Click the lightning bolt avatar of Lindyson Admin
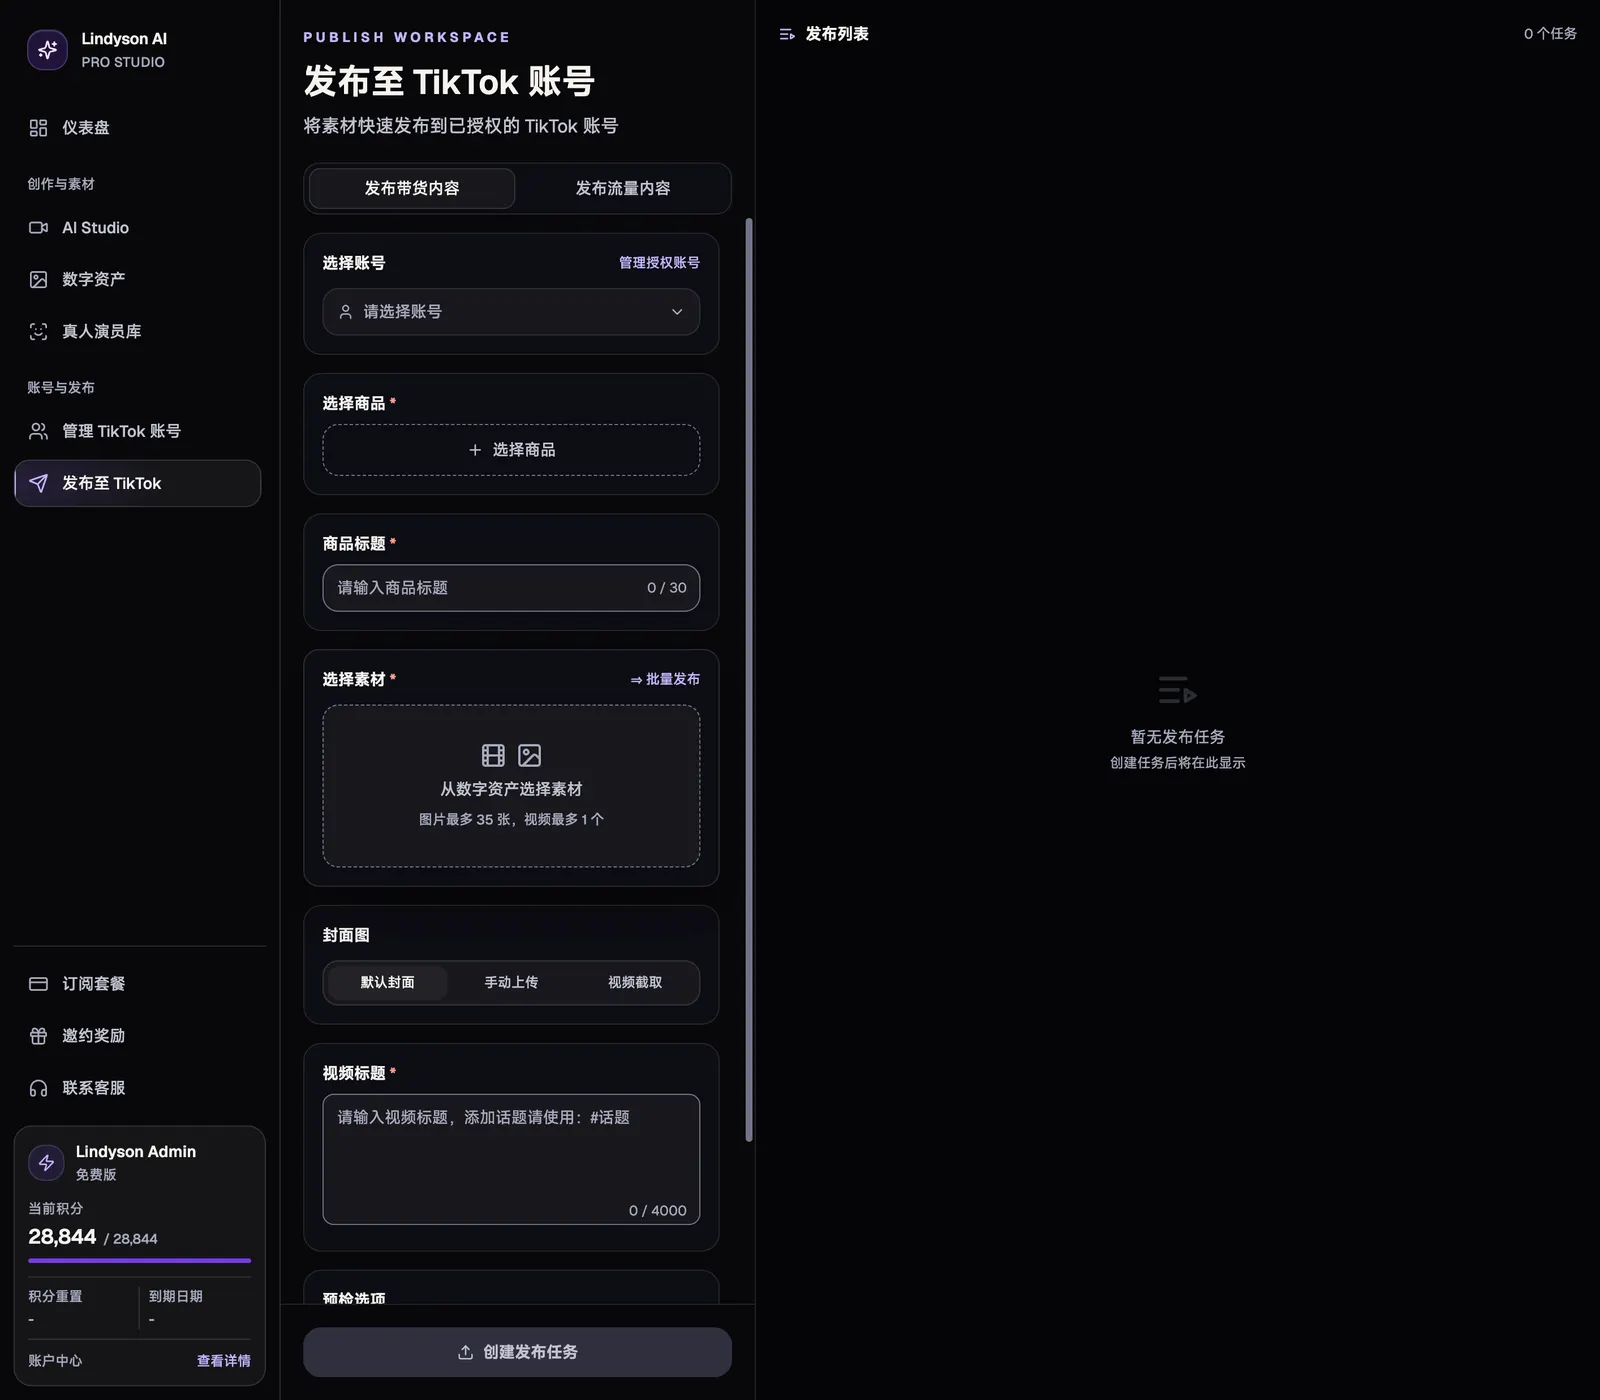The width and height of the screenshot is (1600, 1400). [46, 1163]
